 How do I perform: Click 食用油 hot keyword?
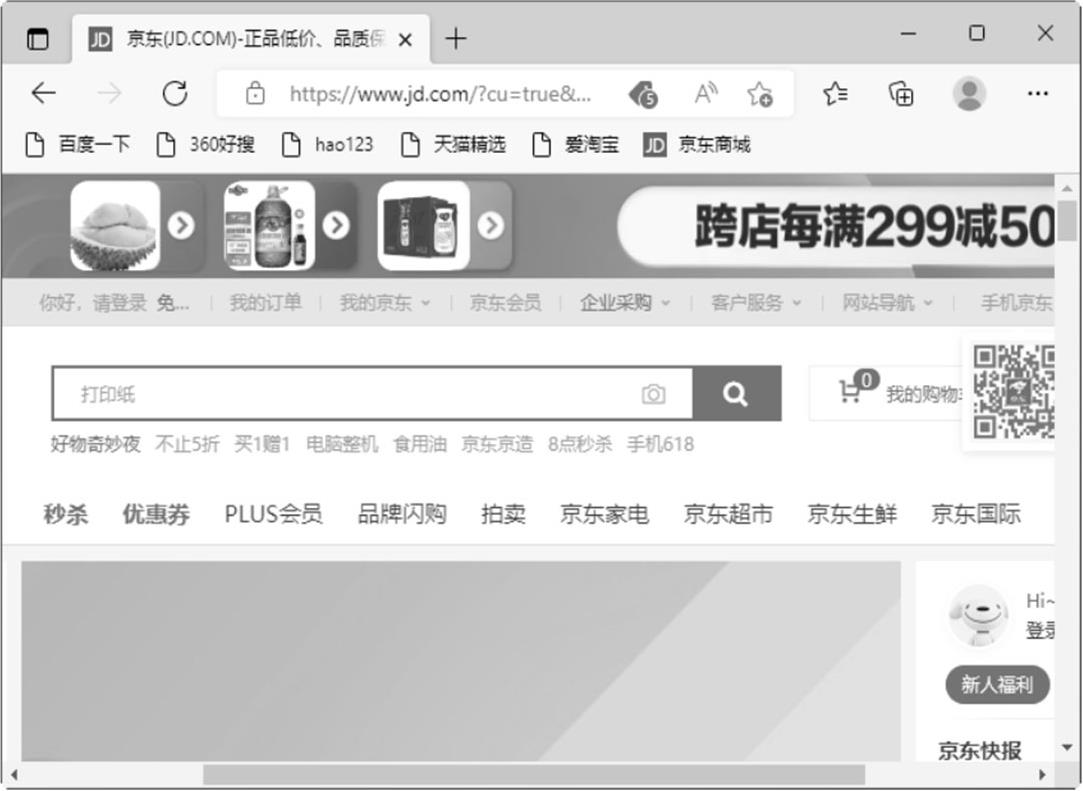tap(420, 444)
